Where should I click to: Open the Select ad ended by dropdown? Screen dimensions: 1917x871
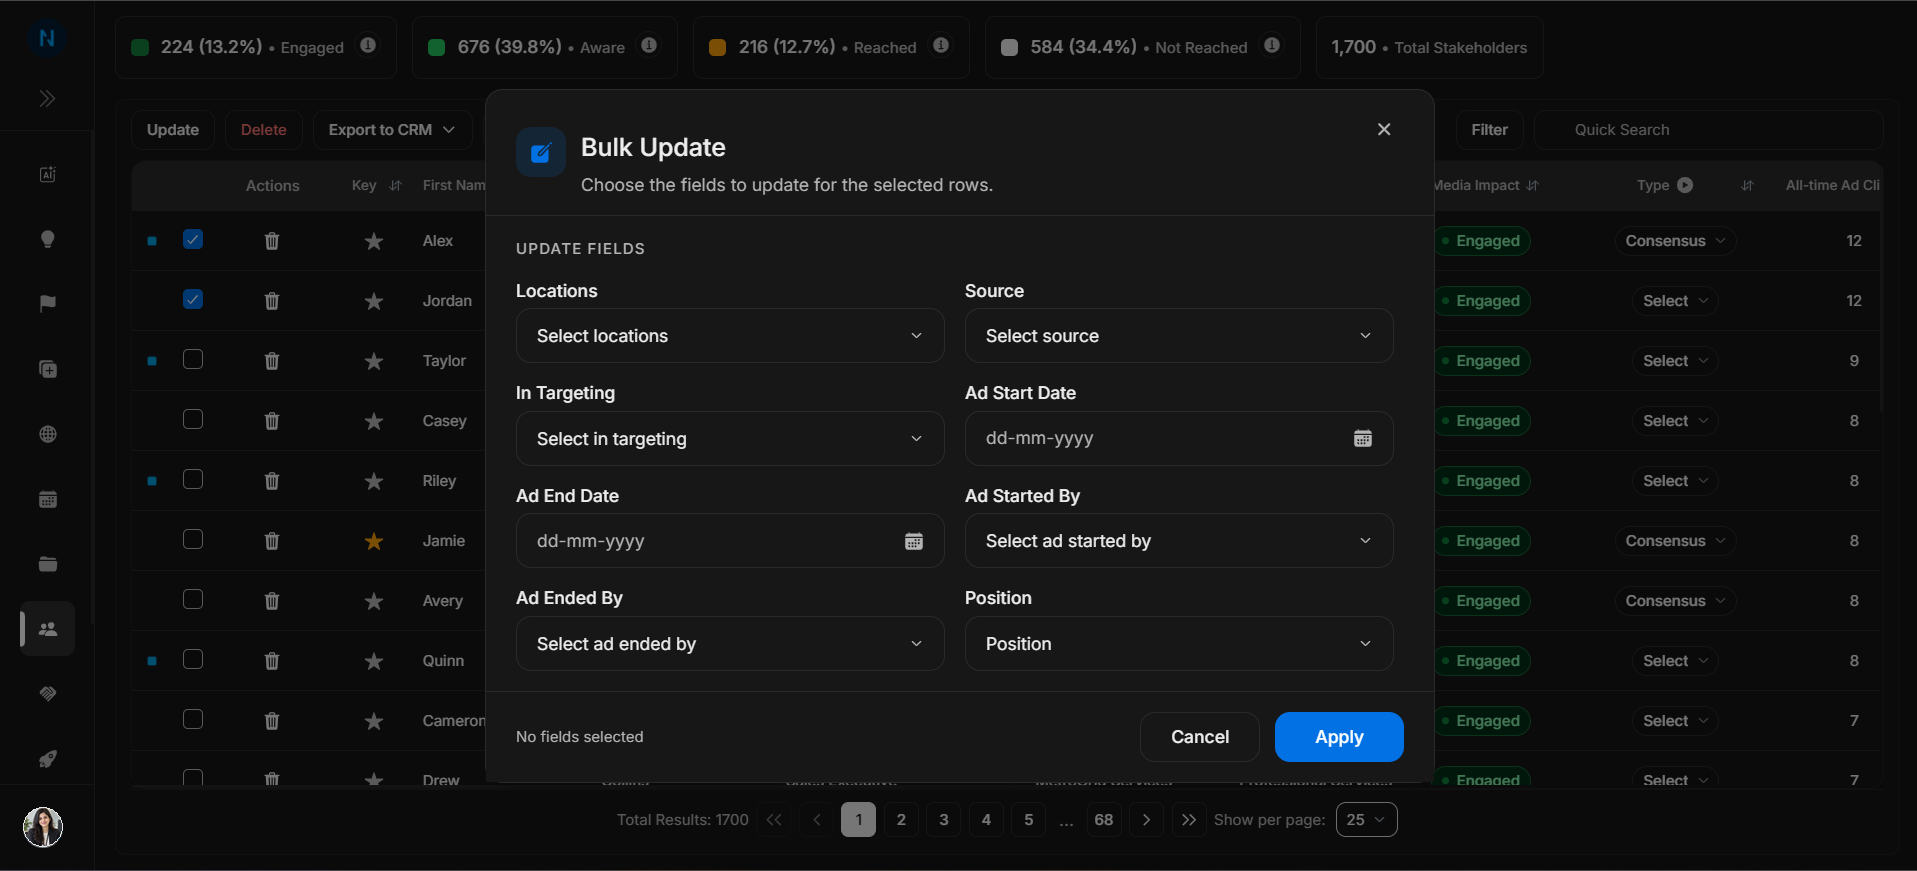point(730,644)
